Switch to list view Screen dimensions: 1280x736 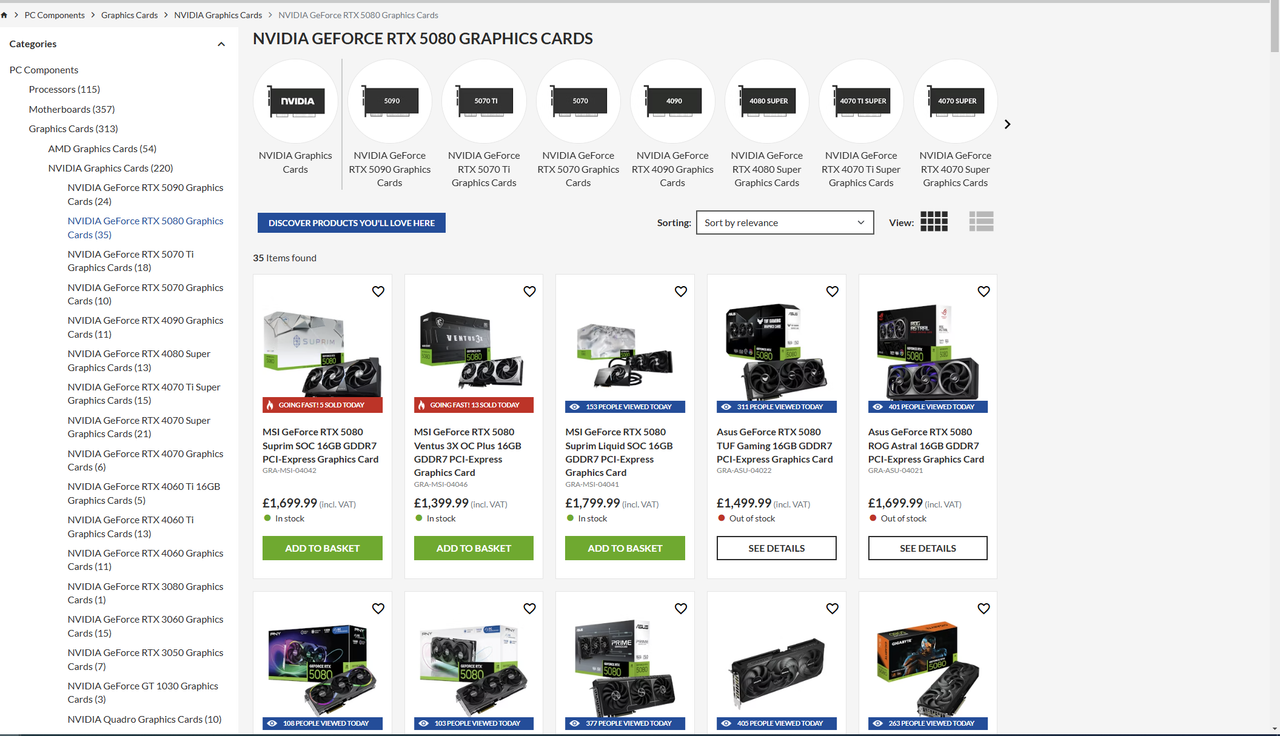[982, 222]
